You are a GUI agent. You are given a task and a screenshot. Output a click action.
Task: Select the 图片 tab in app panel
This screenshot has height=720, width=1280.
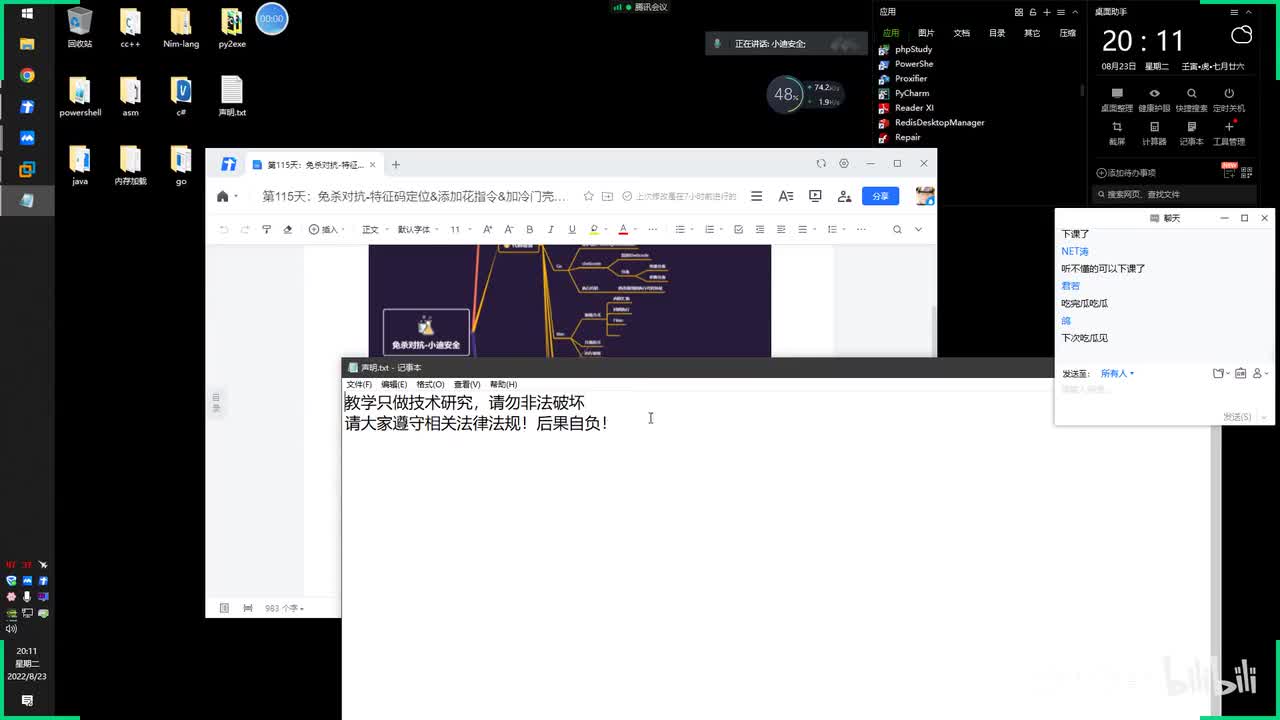[x=926, y=33]
